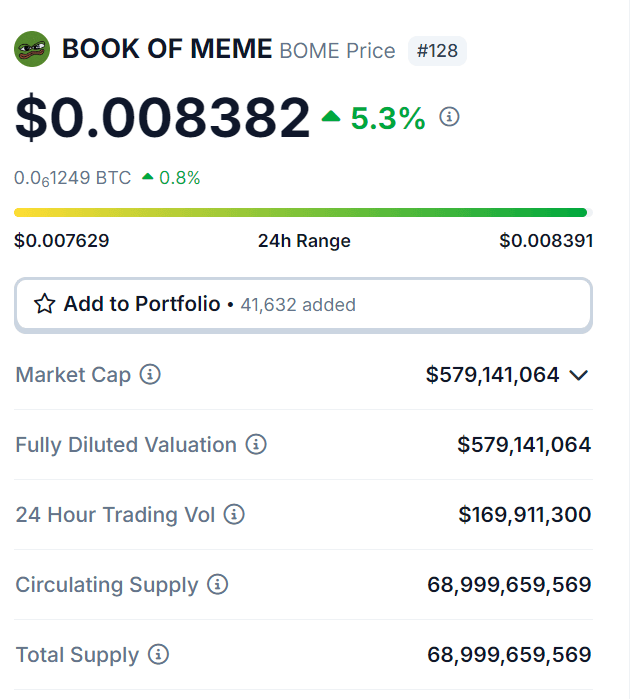
Task: Show the Circulating Supply info tooltip
Action: 217,585
